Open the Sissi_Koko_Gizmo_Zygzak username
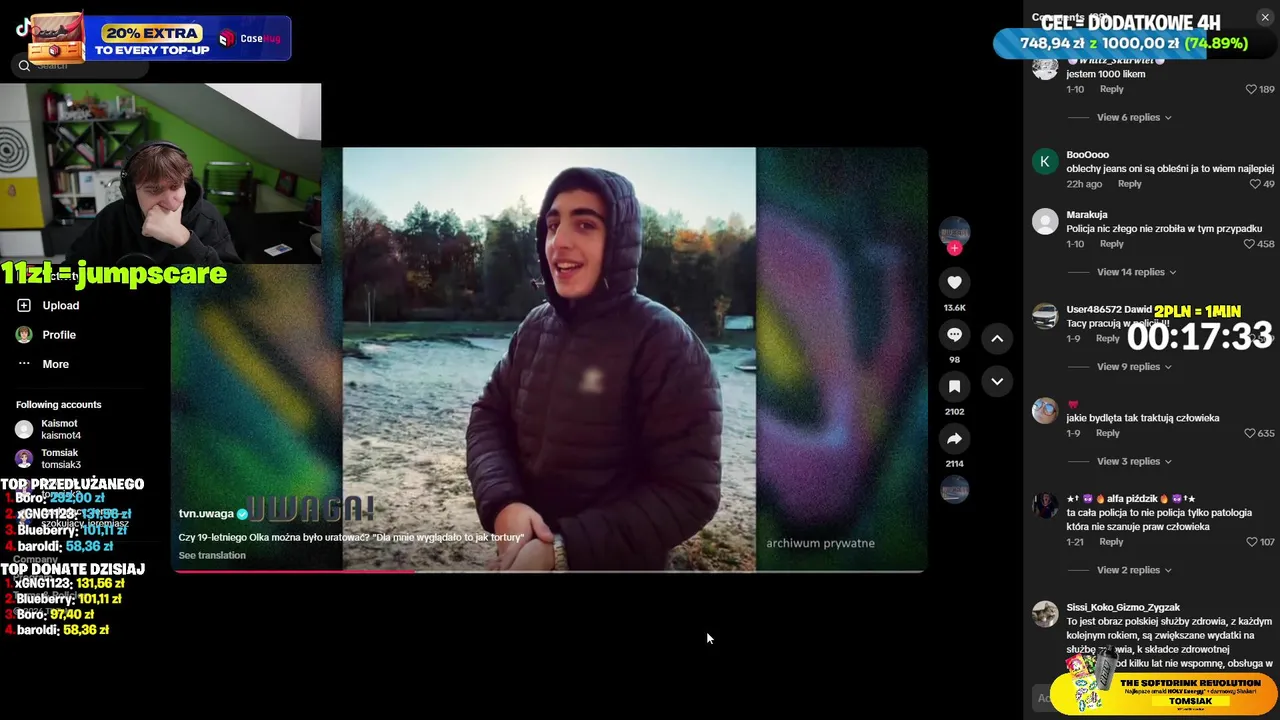1280x720 pixels. 1123,607
